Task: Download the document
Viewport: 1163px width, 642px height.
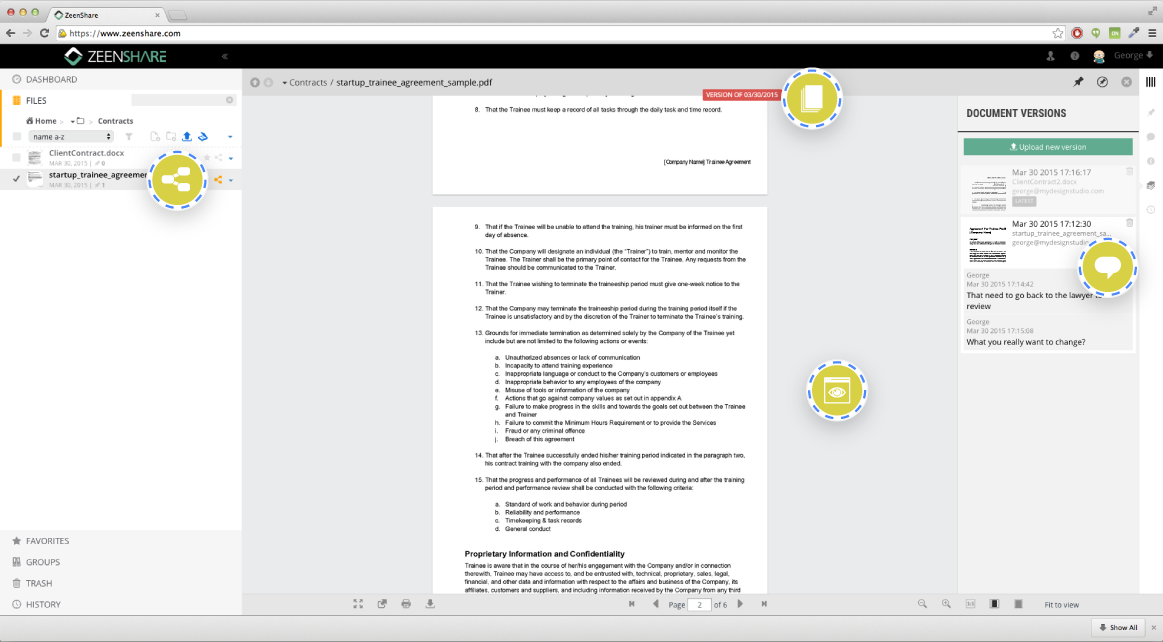Action: 430,604
